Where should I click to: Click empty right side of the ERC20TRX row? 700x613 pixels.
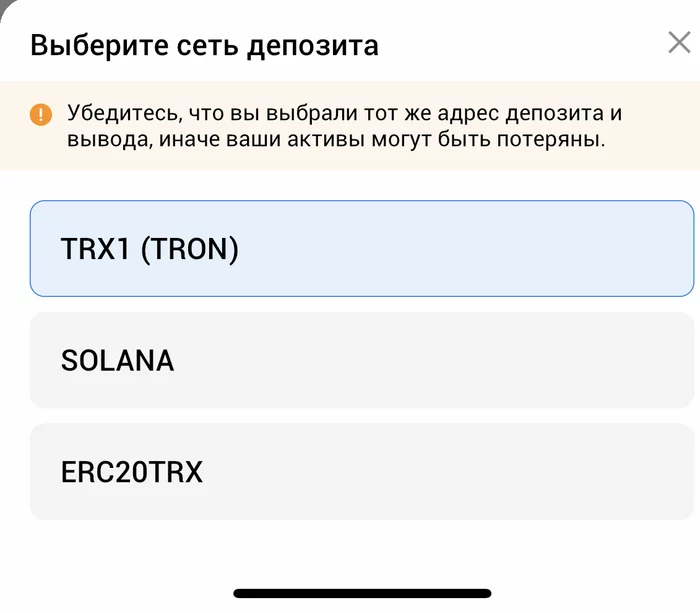point(491,471)
